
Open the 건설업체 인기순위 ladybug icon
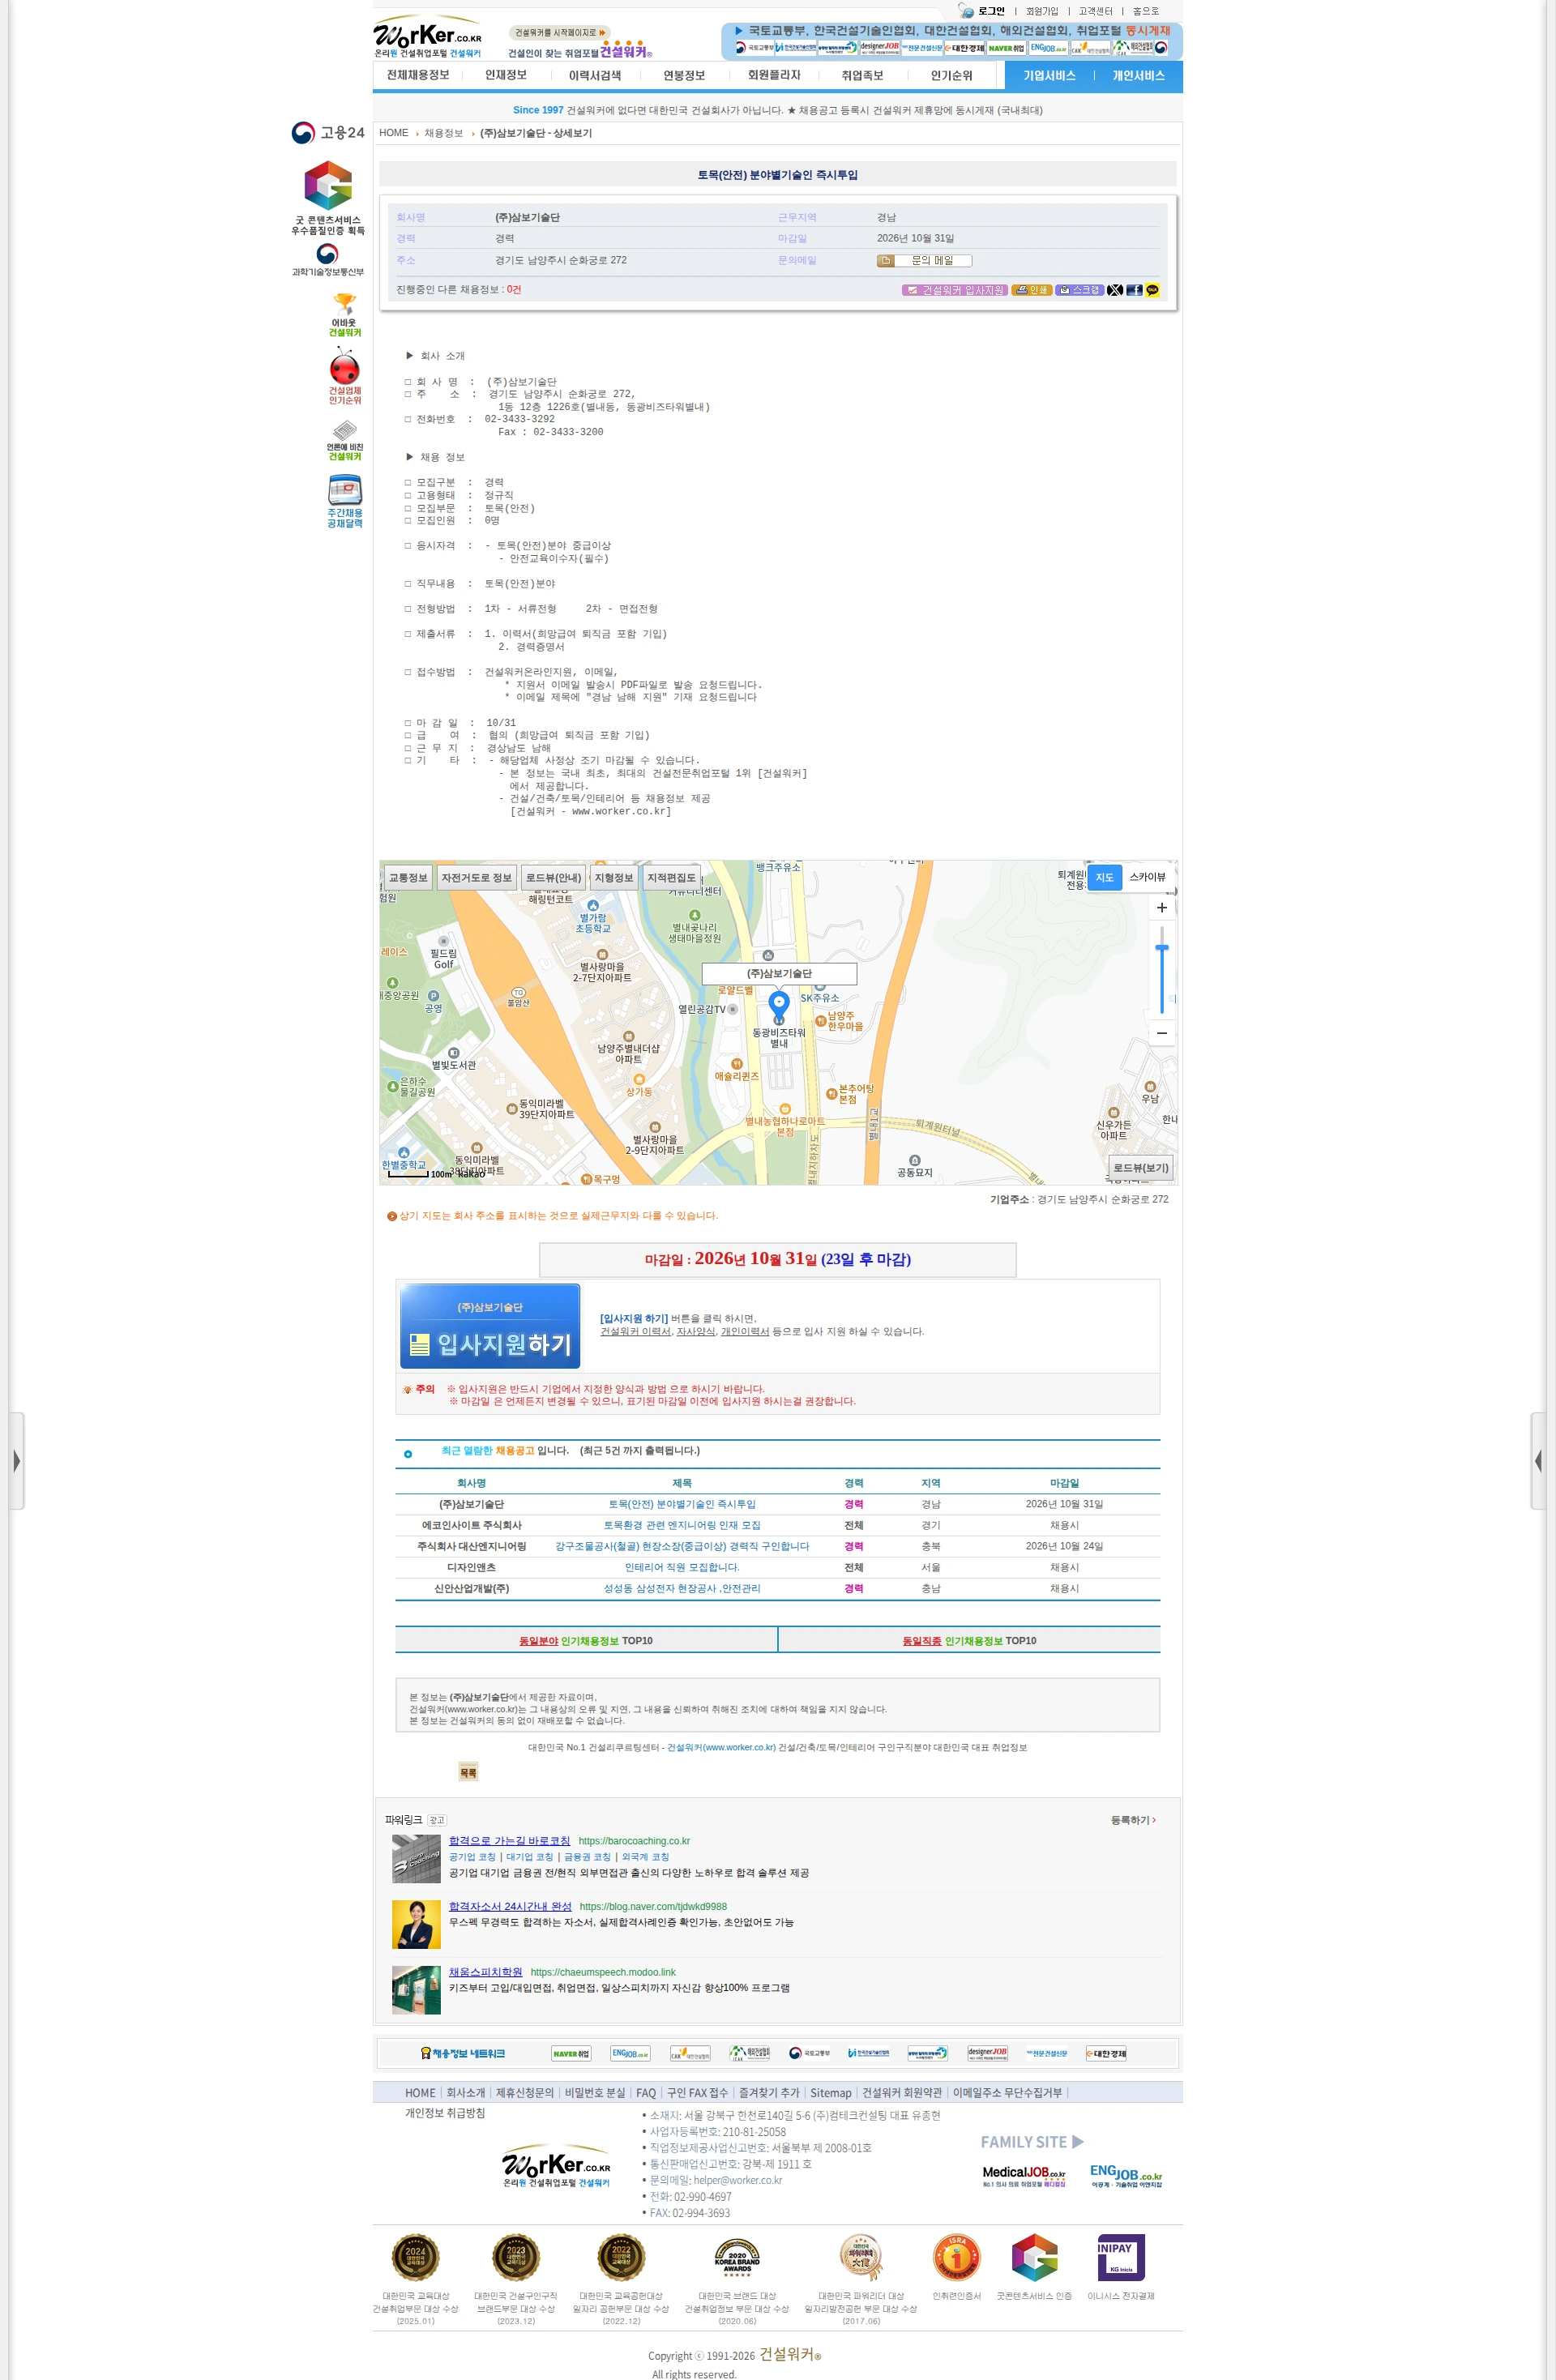pyautogui.click(x=344, y=376)
